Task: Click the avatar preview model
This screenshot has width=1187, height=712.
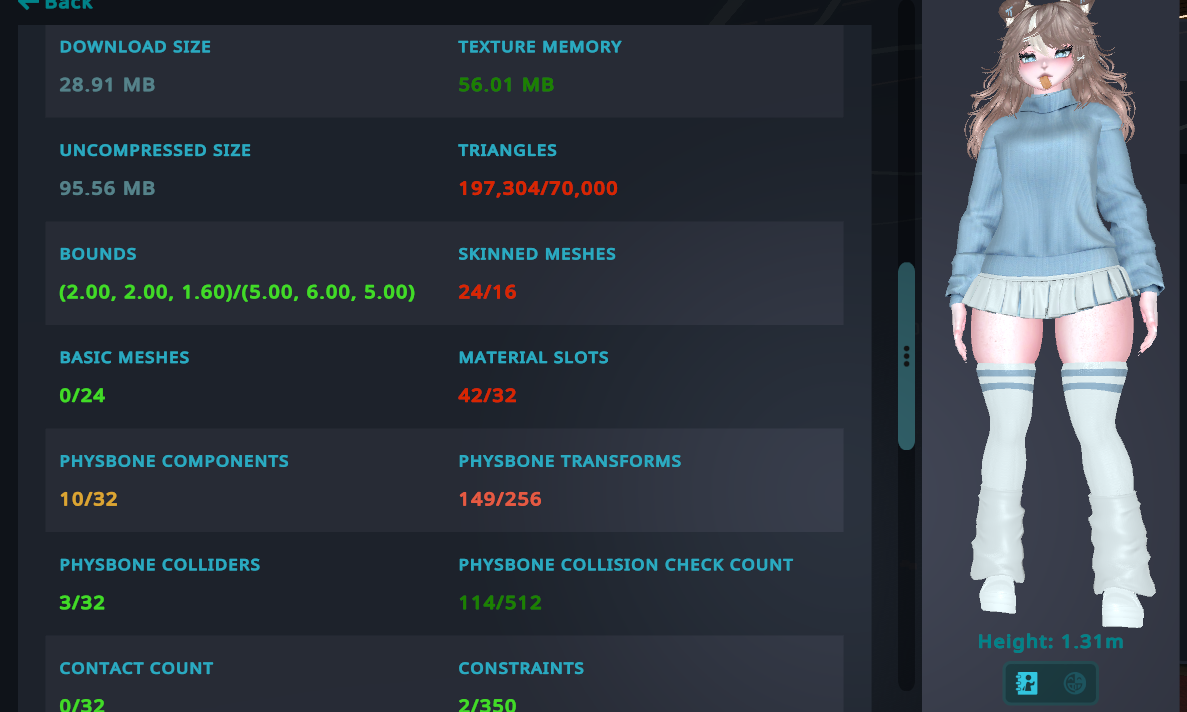Action: [x=1053, y=314]
